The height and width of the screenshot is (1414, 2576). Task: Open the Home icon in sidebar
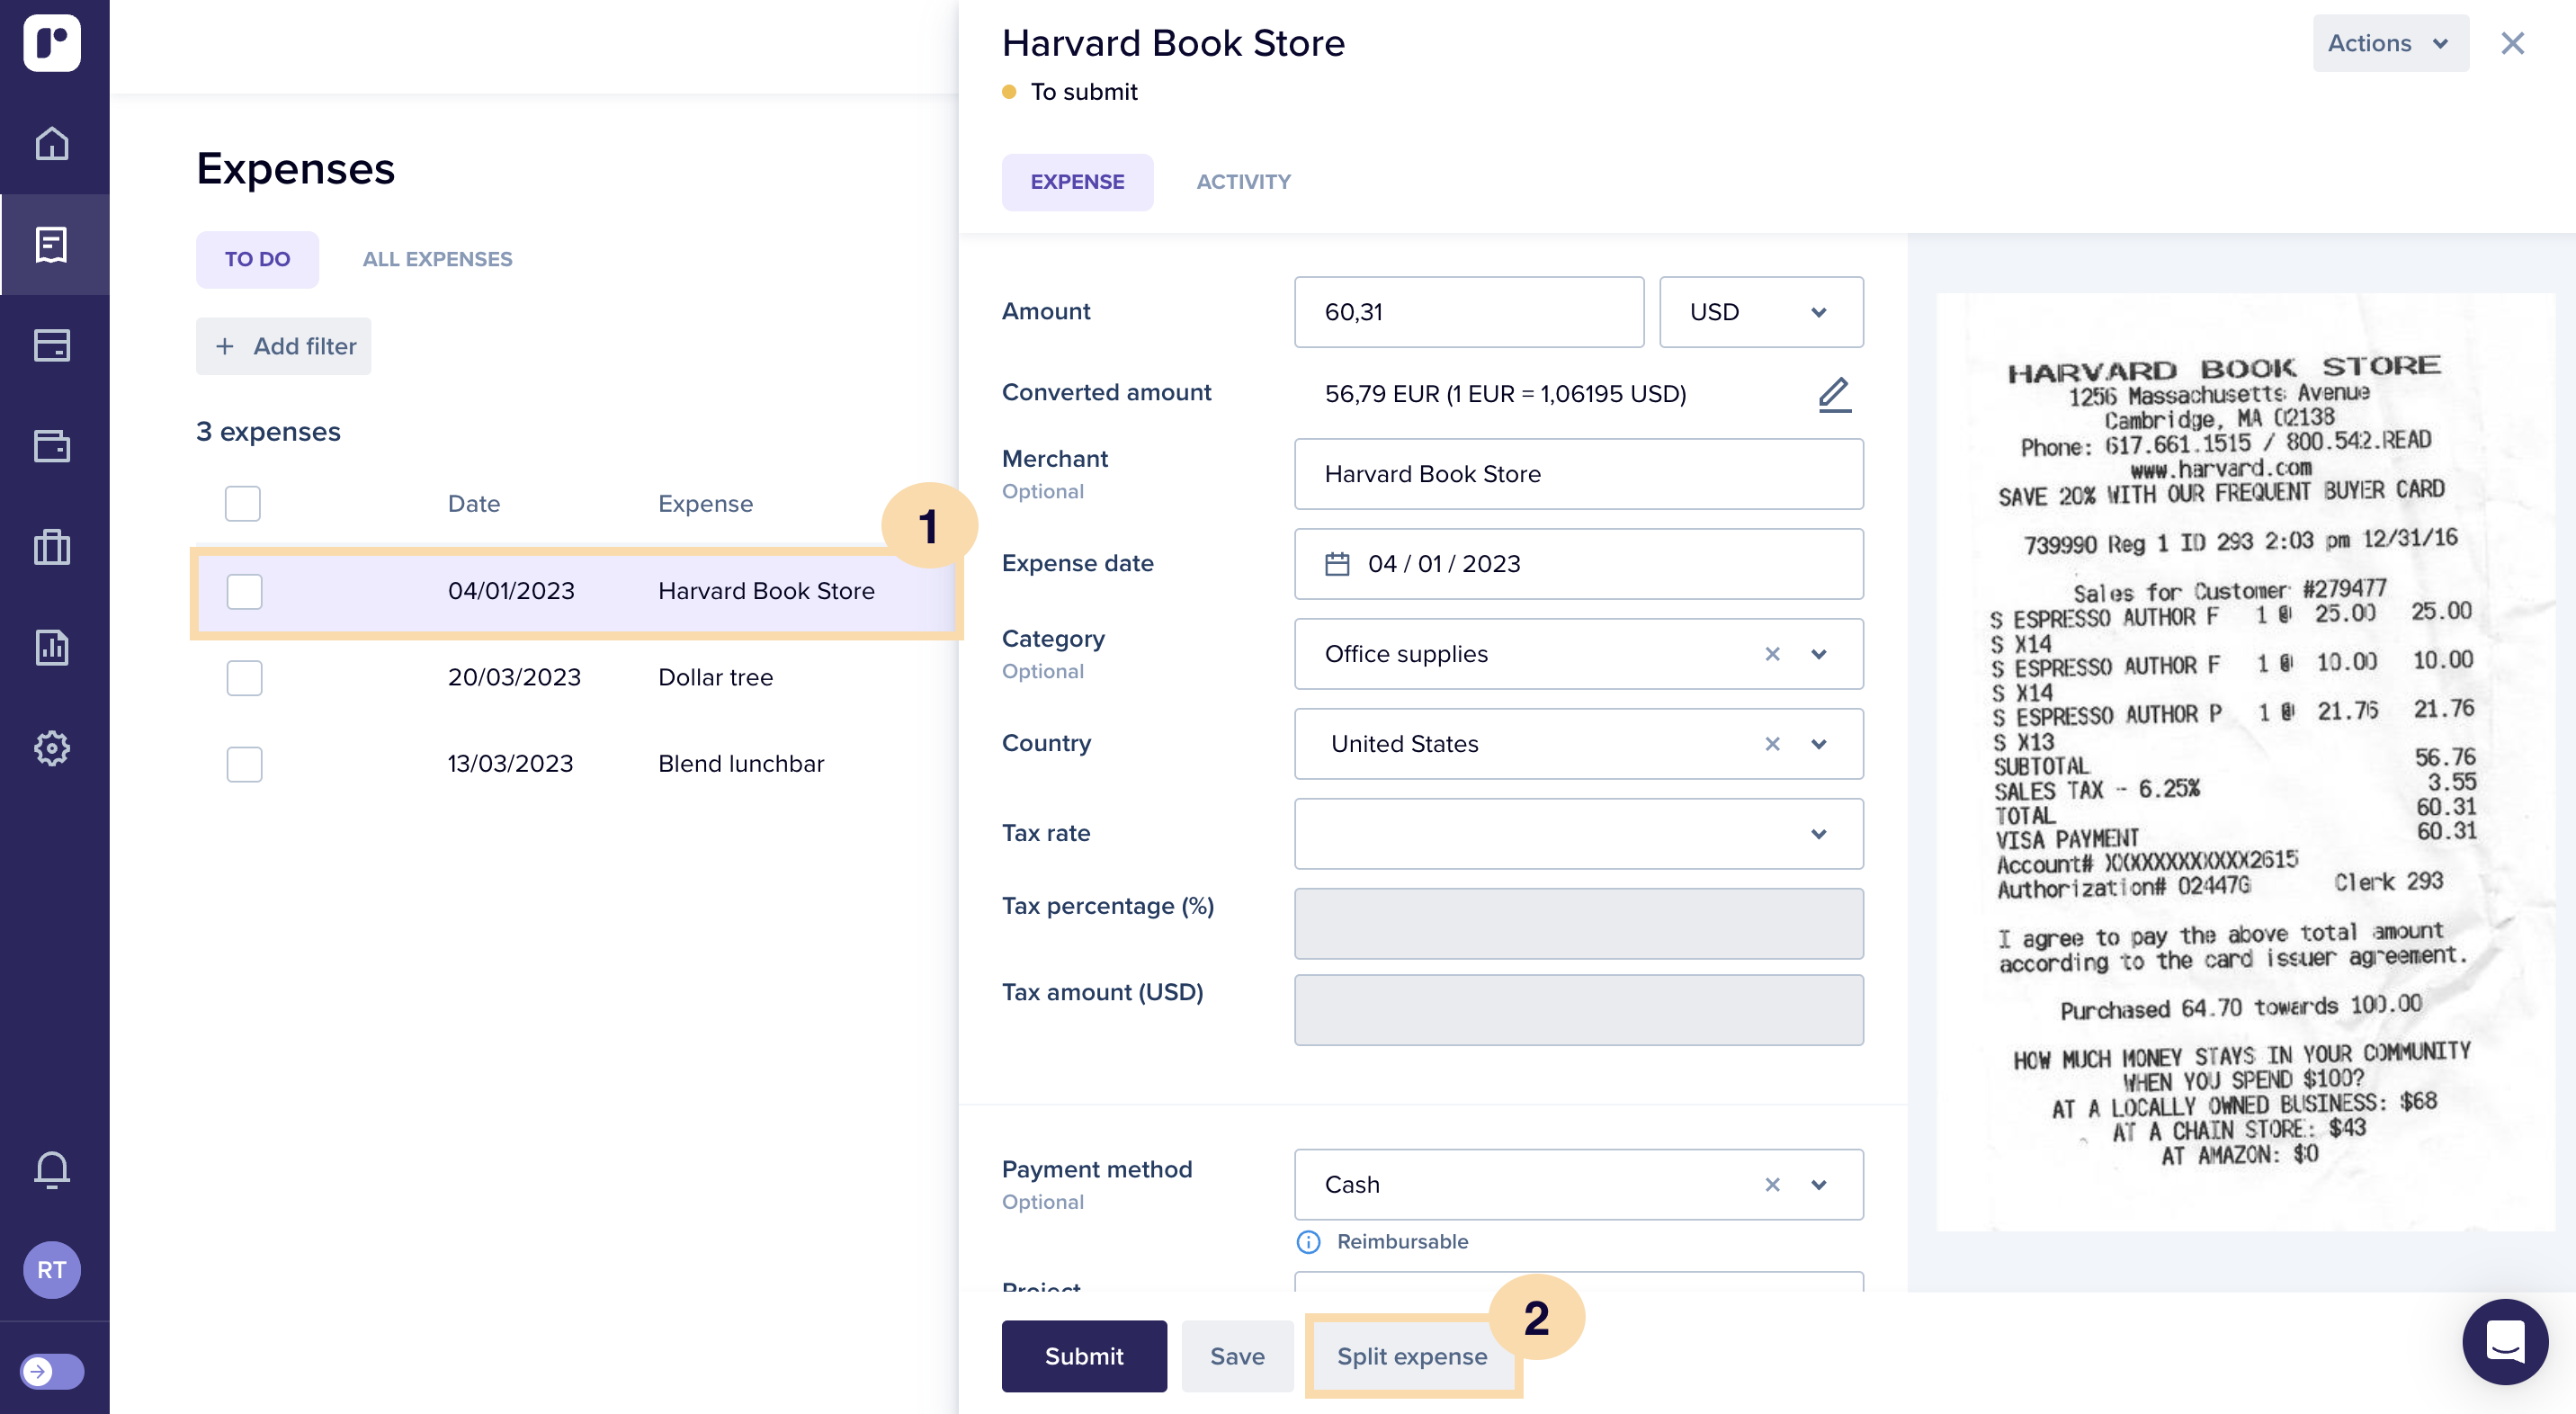click(52, 143)
